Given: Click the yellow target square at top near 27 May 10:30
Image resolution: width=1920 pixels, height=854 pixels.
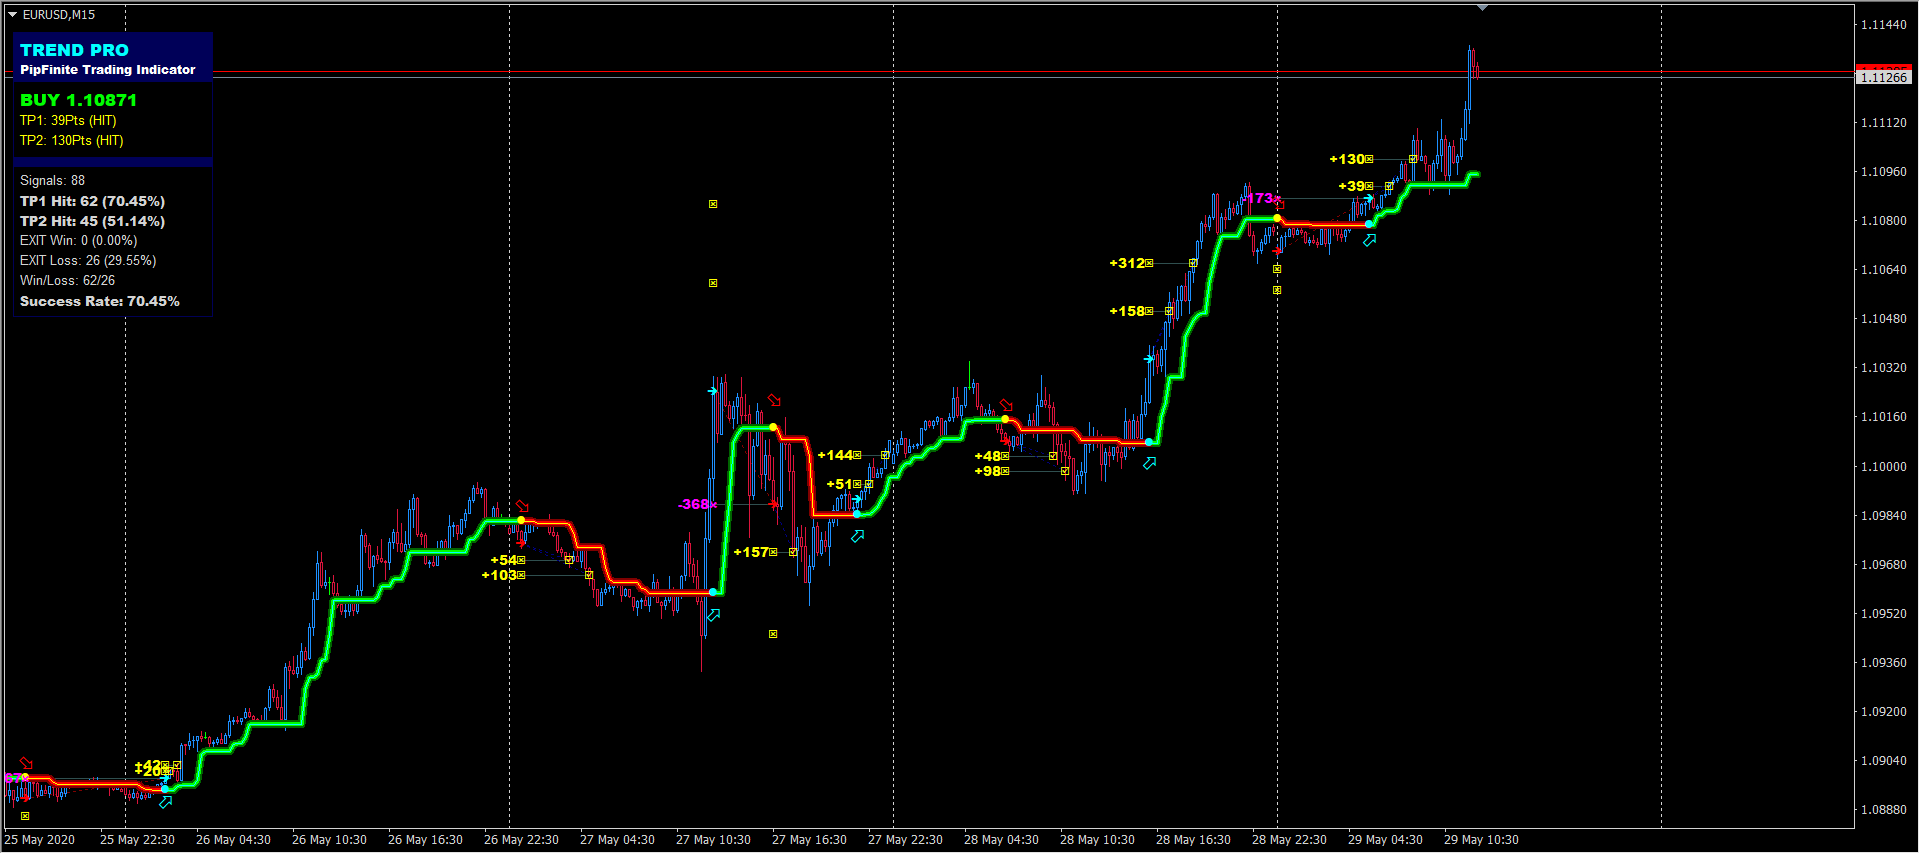Looking at the screenshot, I should tap(713, 204).
